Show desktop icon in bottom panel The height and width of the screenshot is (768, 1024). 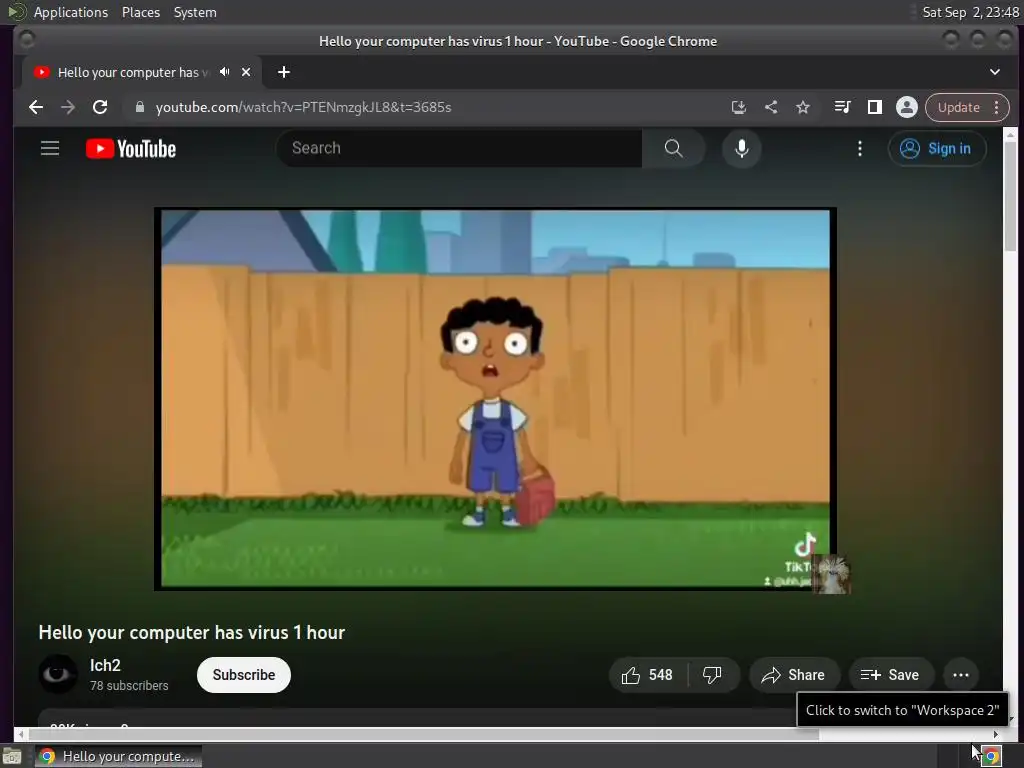coord(12,757)
